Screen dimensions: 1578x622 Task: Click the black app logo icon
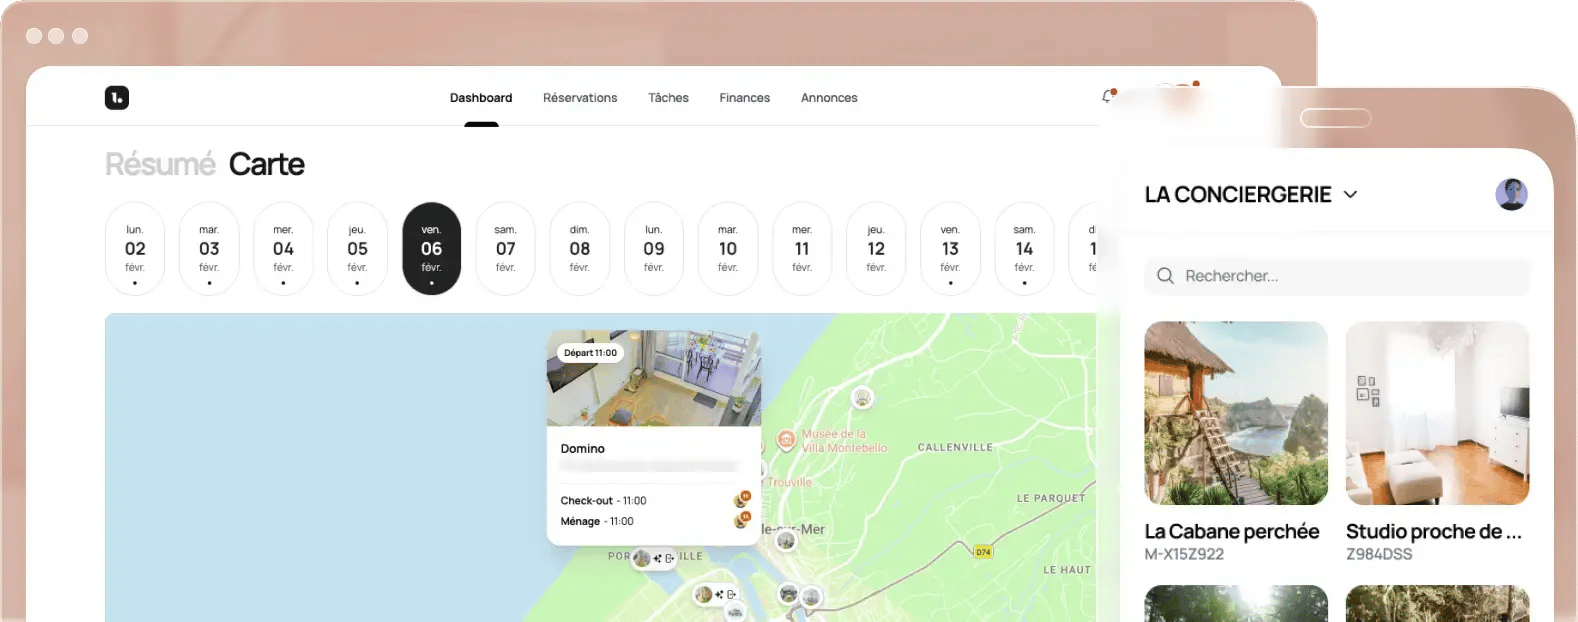(x=117, y=97)
